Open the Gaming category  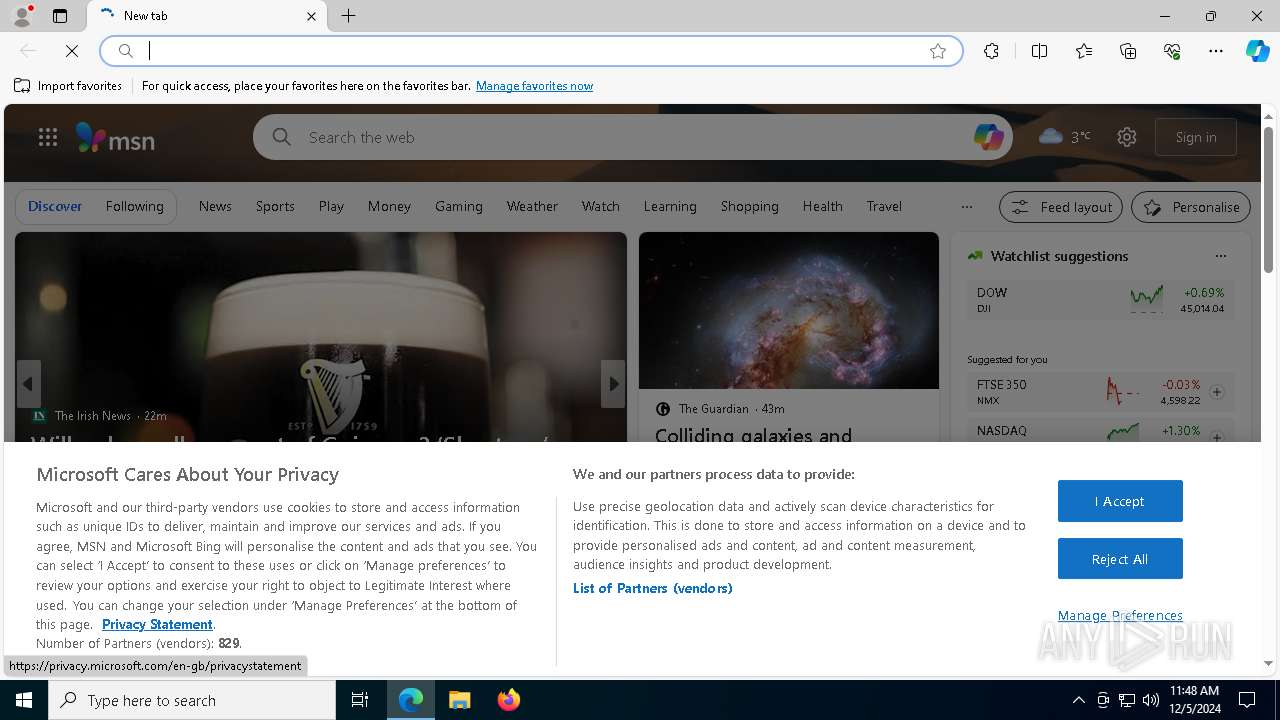pyautogui.click(x=459, y=206)
